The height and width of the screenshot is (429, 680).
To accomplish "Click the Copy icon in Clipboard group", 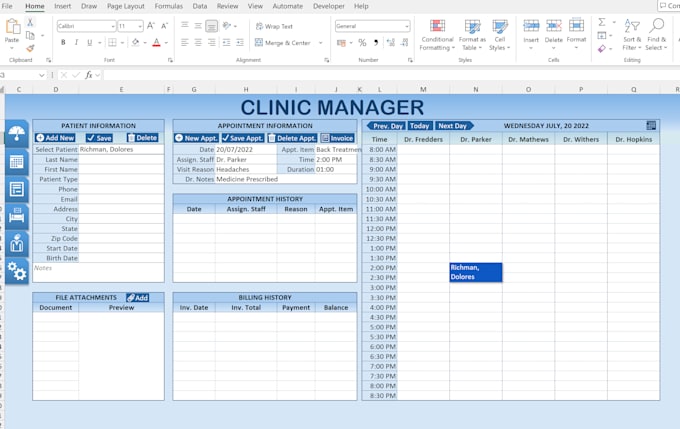I will [x=30, y=36].
